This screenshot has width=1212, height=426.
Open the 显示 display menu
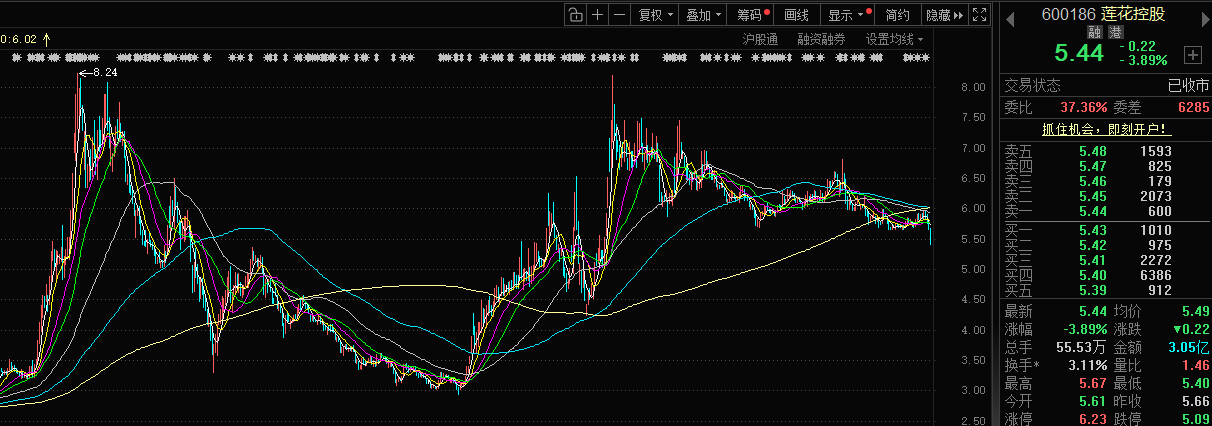click(x=845, y=15)
